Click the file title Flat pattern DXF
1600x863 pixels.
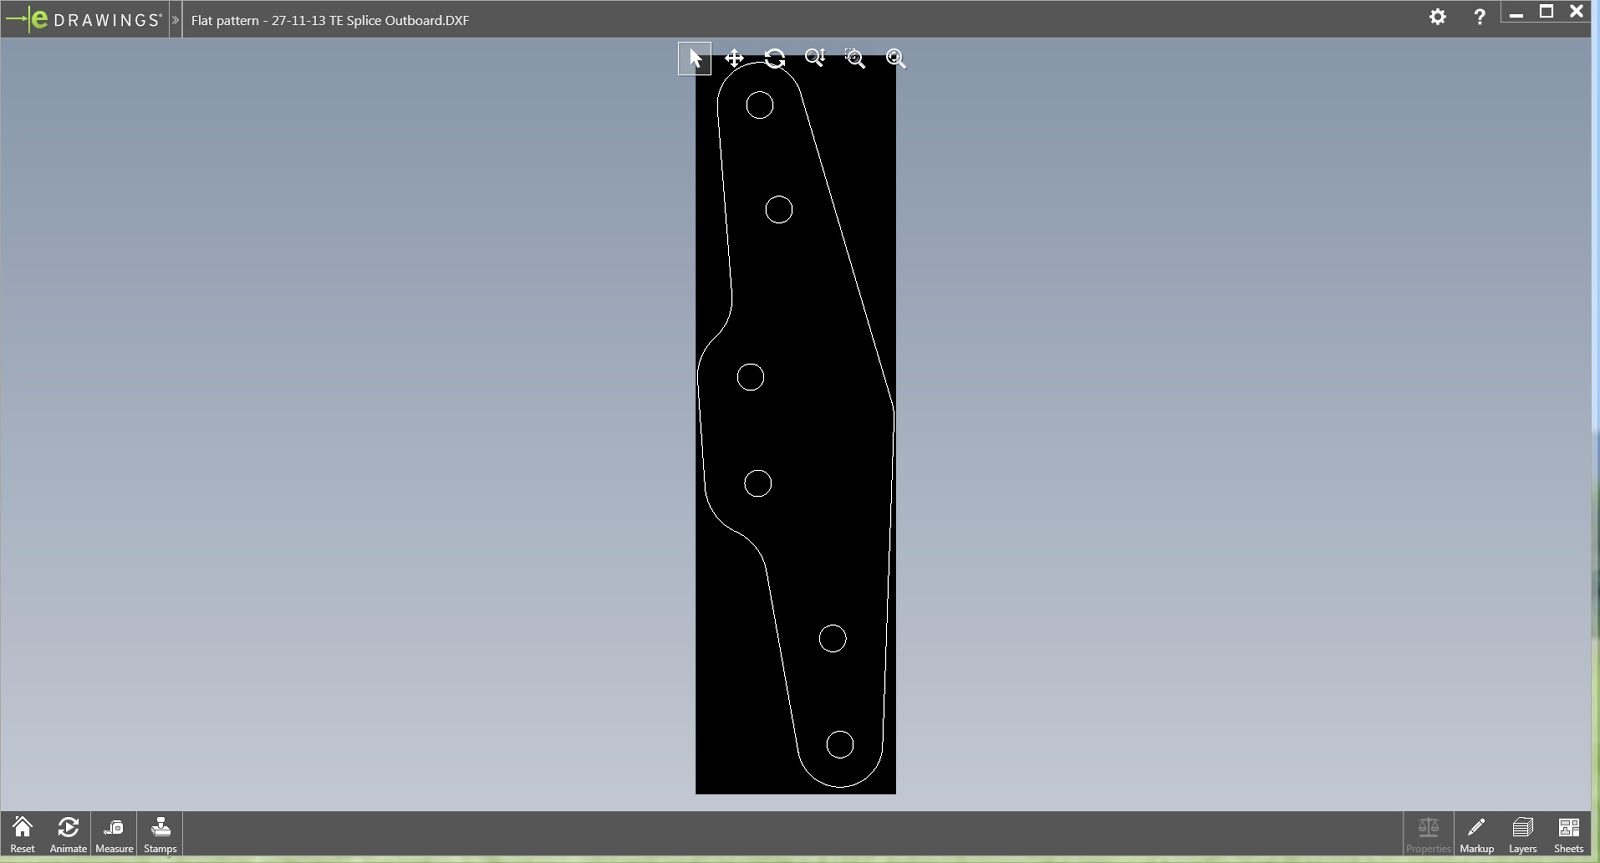(330, 20)
